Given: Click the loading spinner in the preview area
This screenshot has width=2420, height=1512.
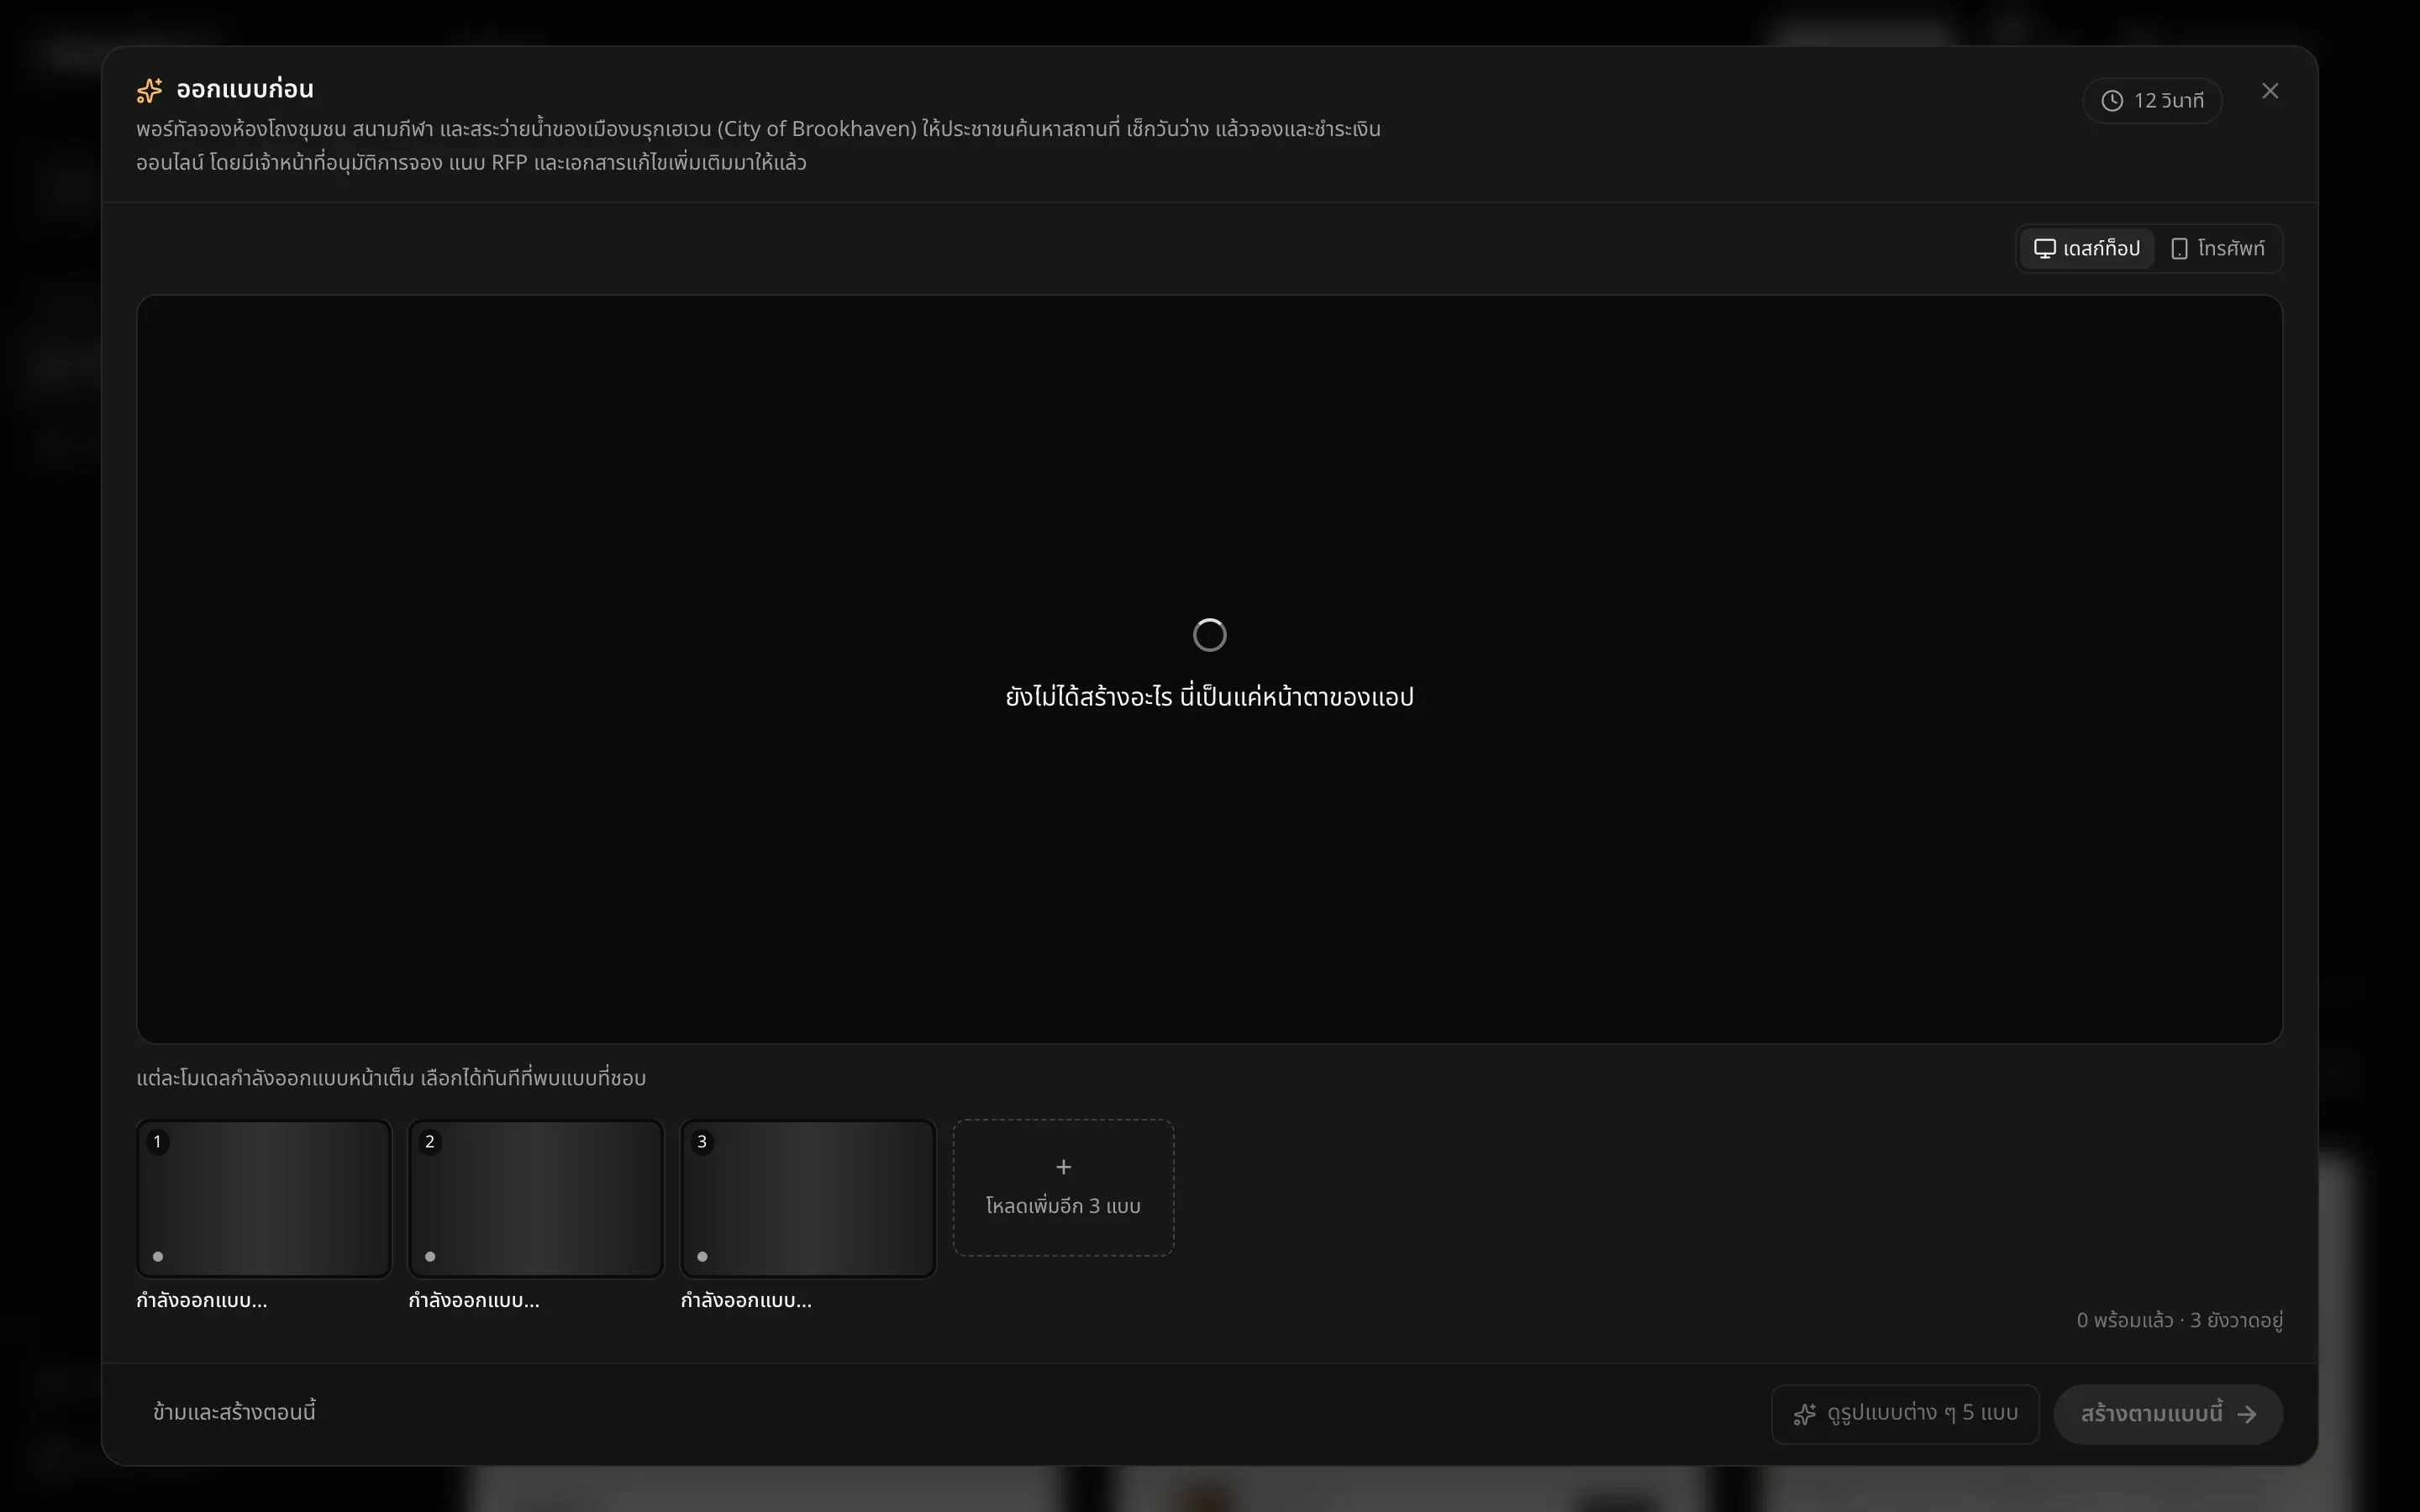Looking at the screenshot, I should click(1210, 635).
